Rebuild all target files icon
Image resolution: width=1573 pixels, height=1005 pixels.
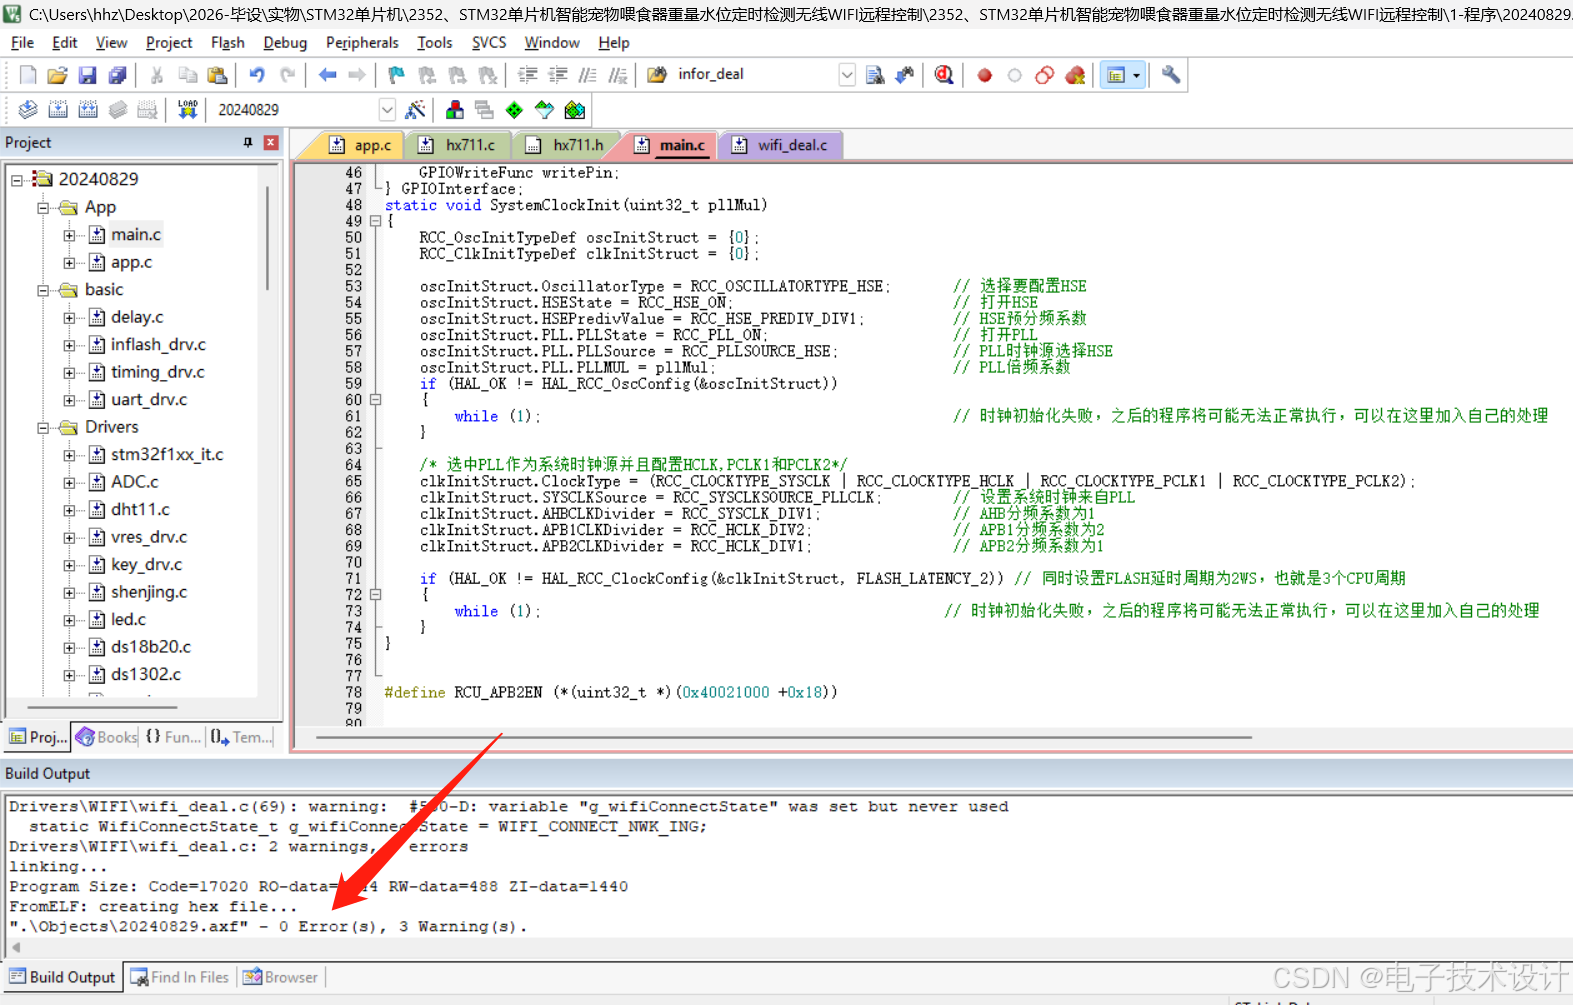point(88,110)
